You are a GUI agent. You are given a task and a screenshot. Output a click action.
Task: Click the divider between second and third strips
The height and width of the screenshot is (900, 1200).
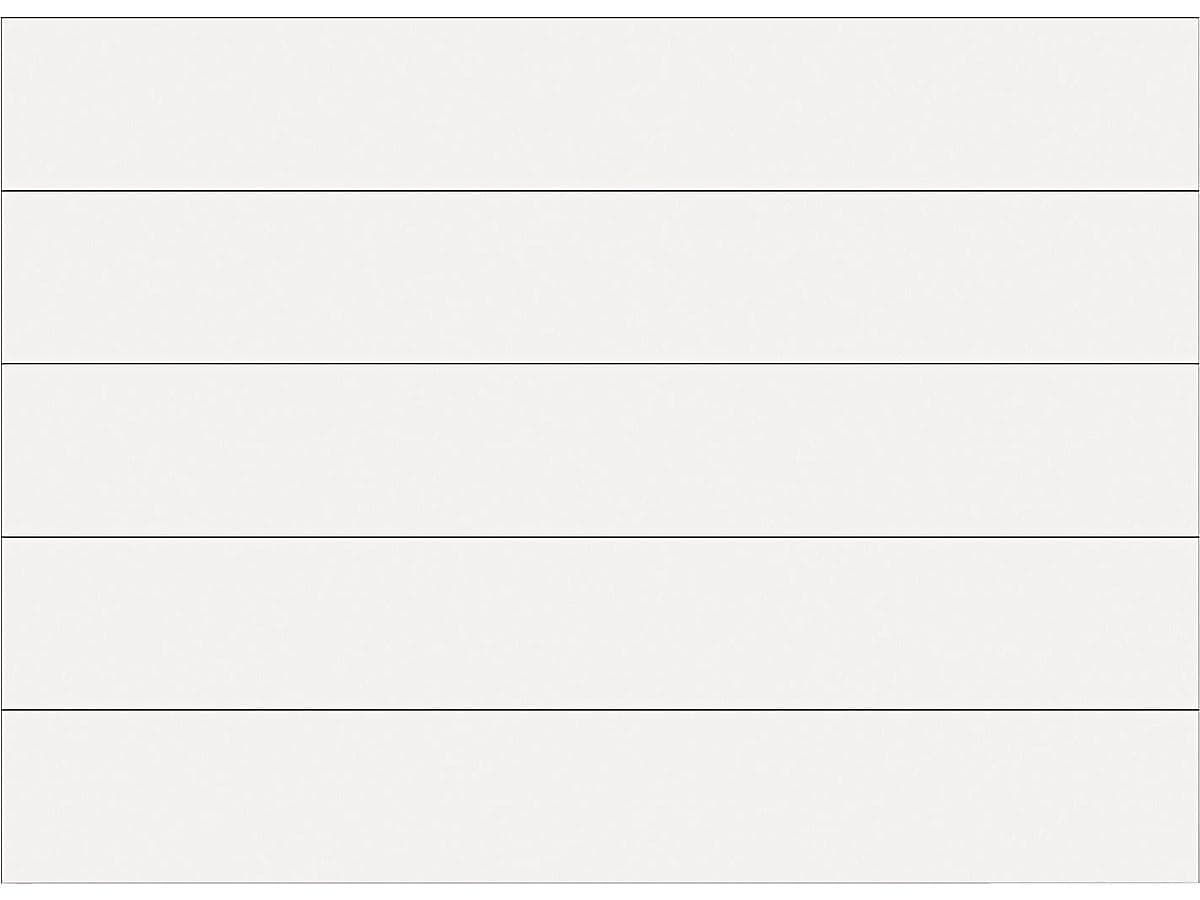click(x=600, y=363)
